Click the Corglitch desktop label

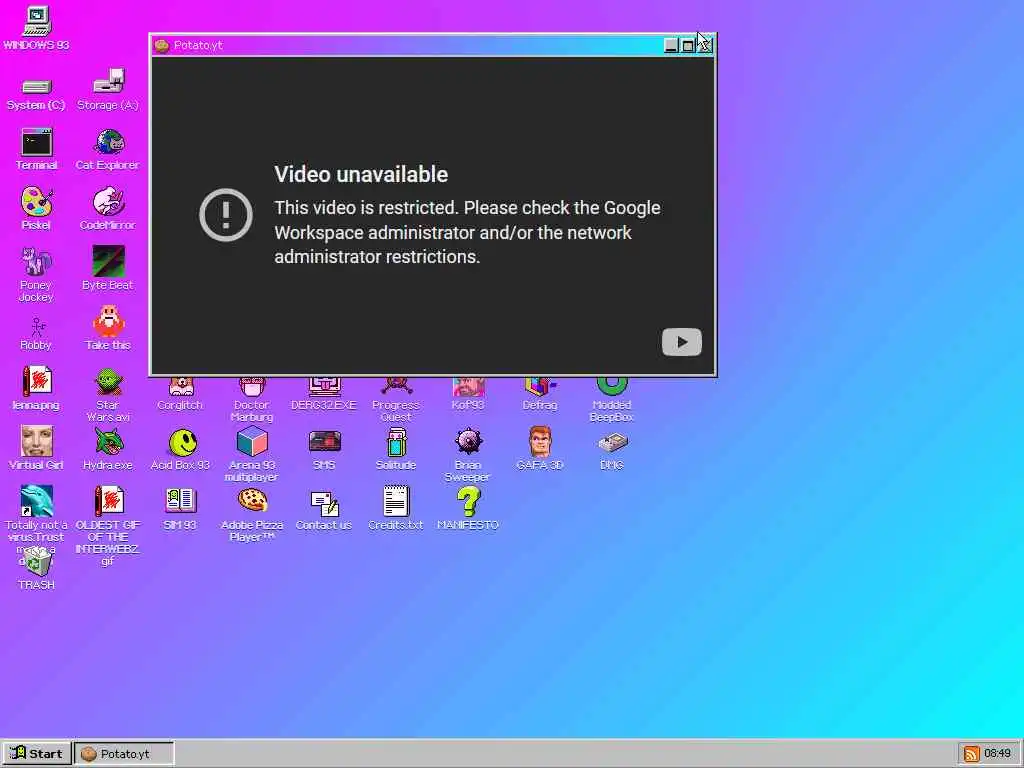(180, 405)
